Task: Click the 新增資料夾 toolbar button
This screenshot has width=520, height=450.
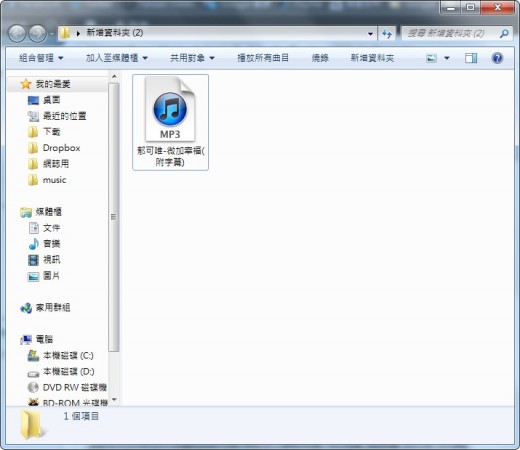Action: [372, 58]
